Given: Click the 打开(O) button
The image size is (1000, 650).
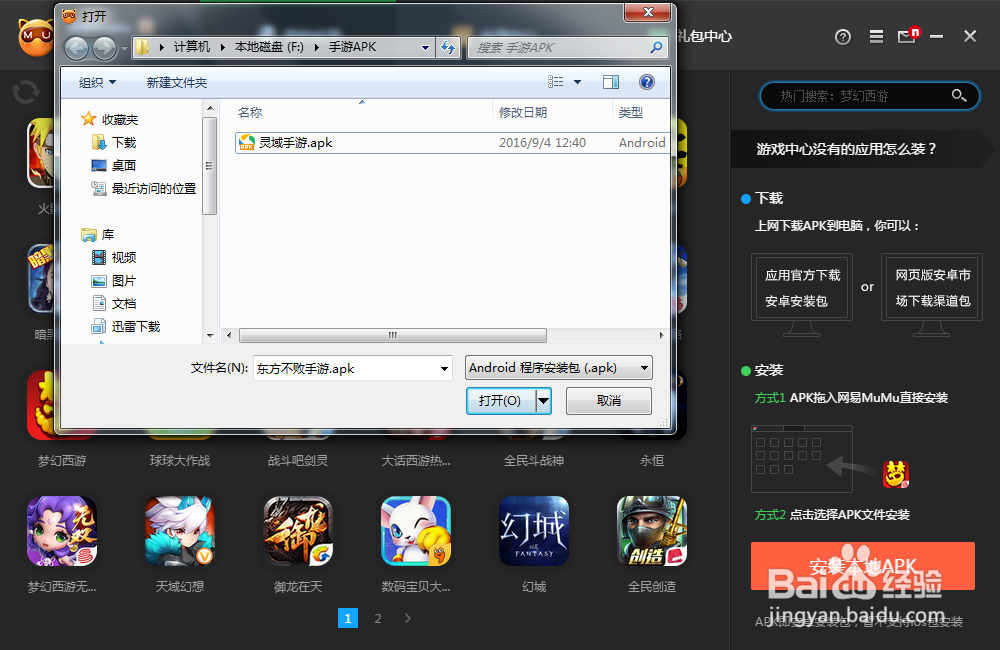Looking at the screenshot, I should pos(501,401).
